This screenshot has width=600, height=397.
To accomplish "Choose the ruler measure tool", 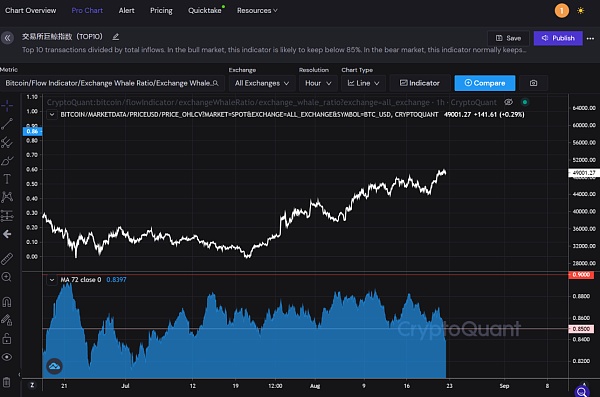I will point(7,259).
